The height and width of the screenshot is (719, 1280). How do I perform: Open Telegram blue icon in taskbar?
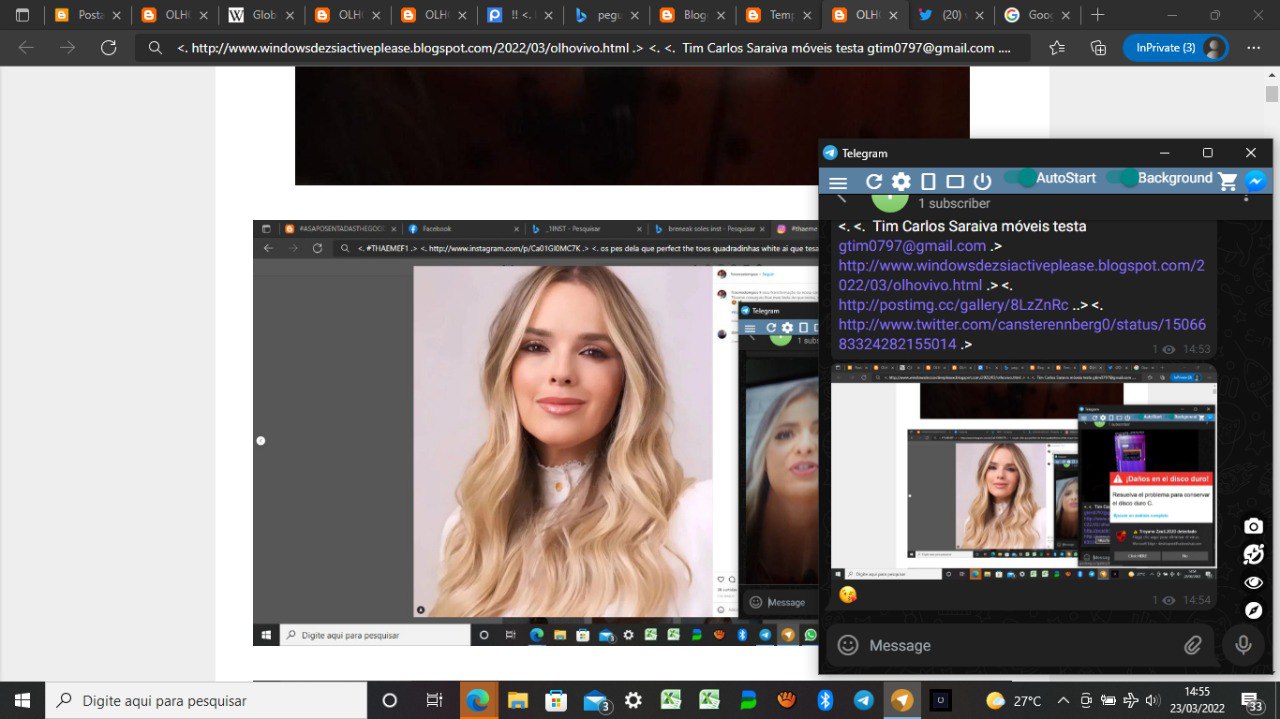[x=863, y=700]
